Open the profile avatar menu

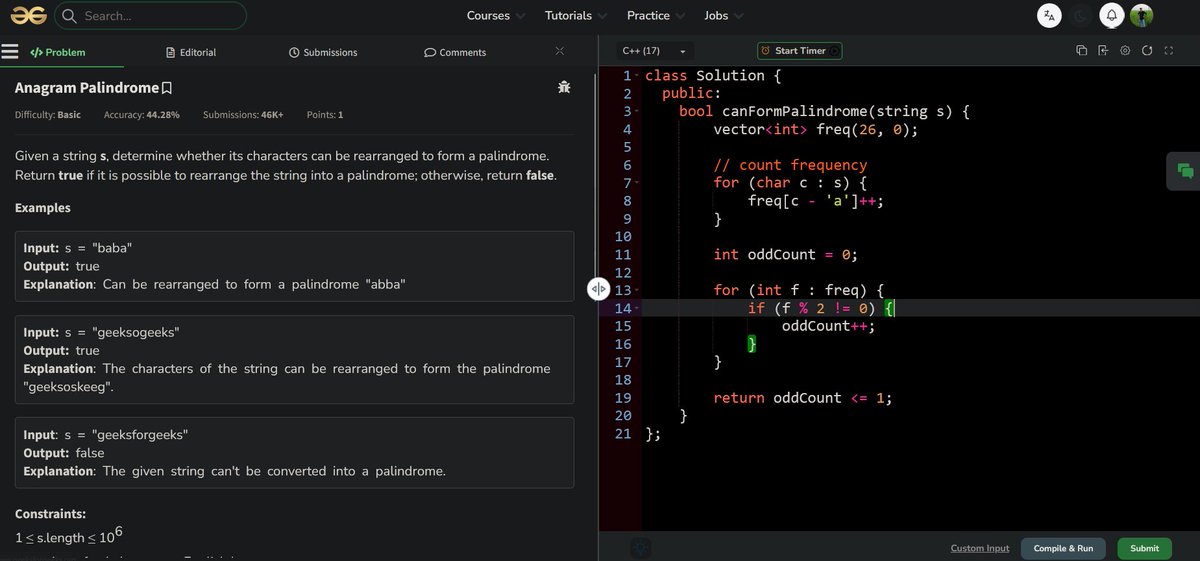(x=1141, y=15)
